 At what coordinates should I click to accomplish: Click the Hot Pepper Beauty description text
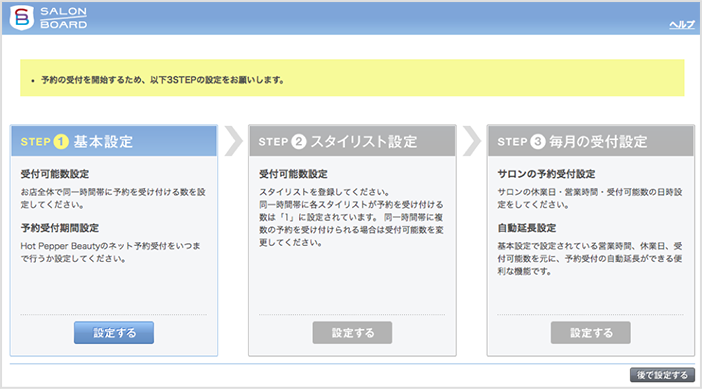111,252
